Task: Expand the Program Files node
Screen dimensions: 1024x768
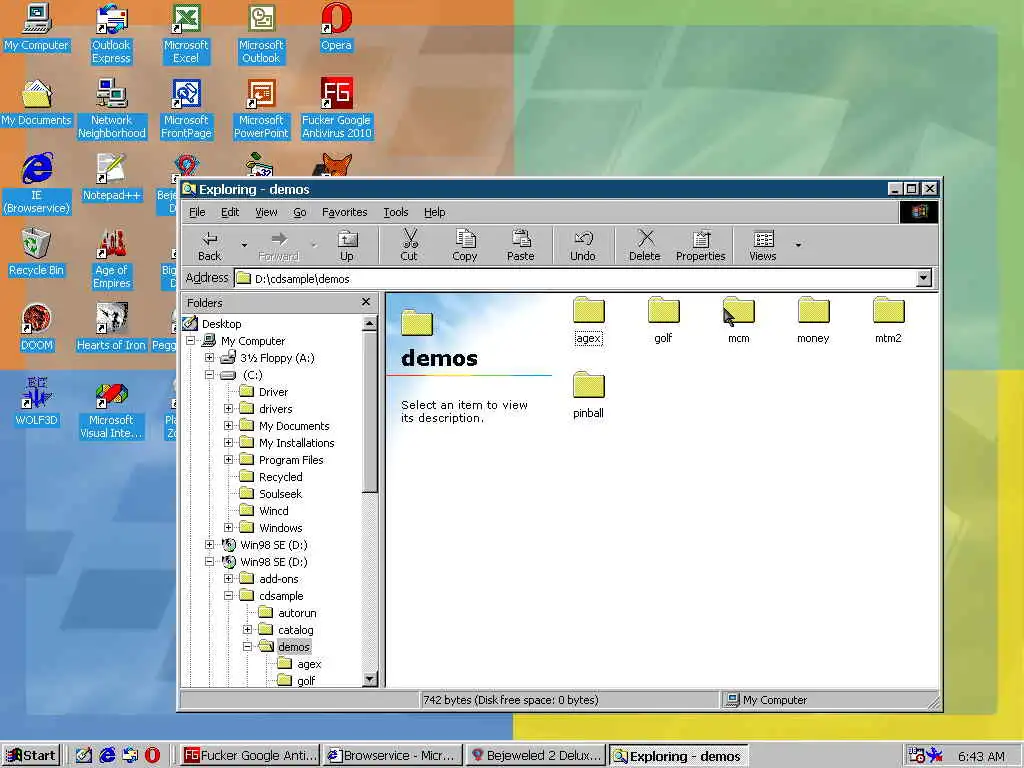Action: click(229, 460)
